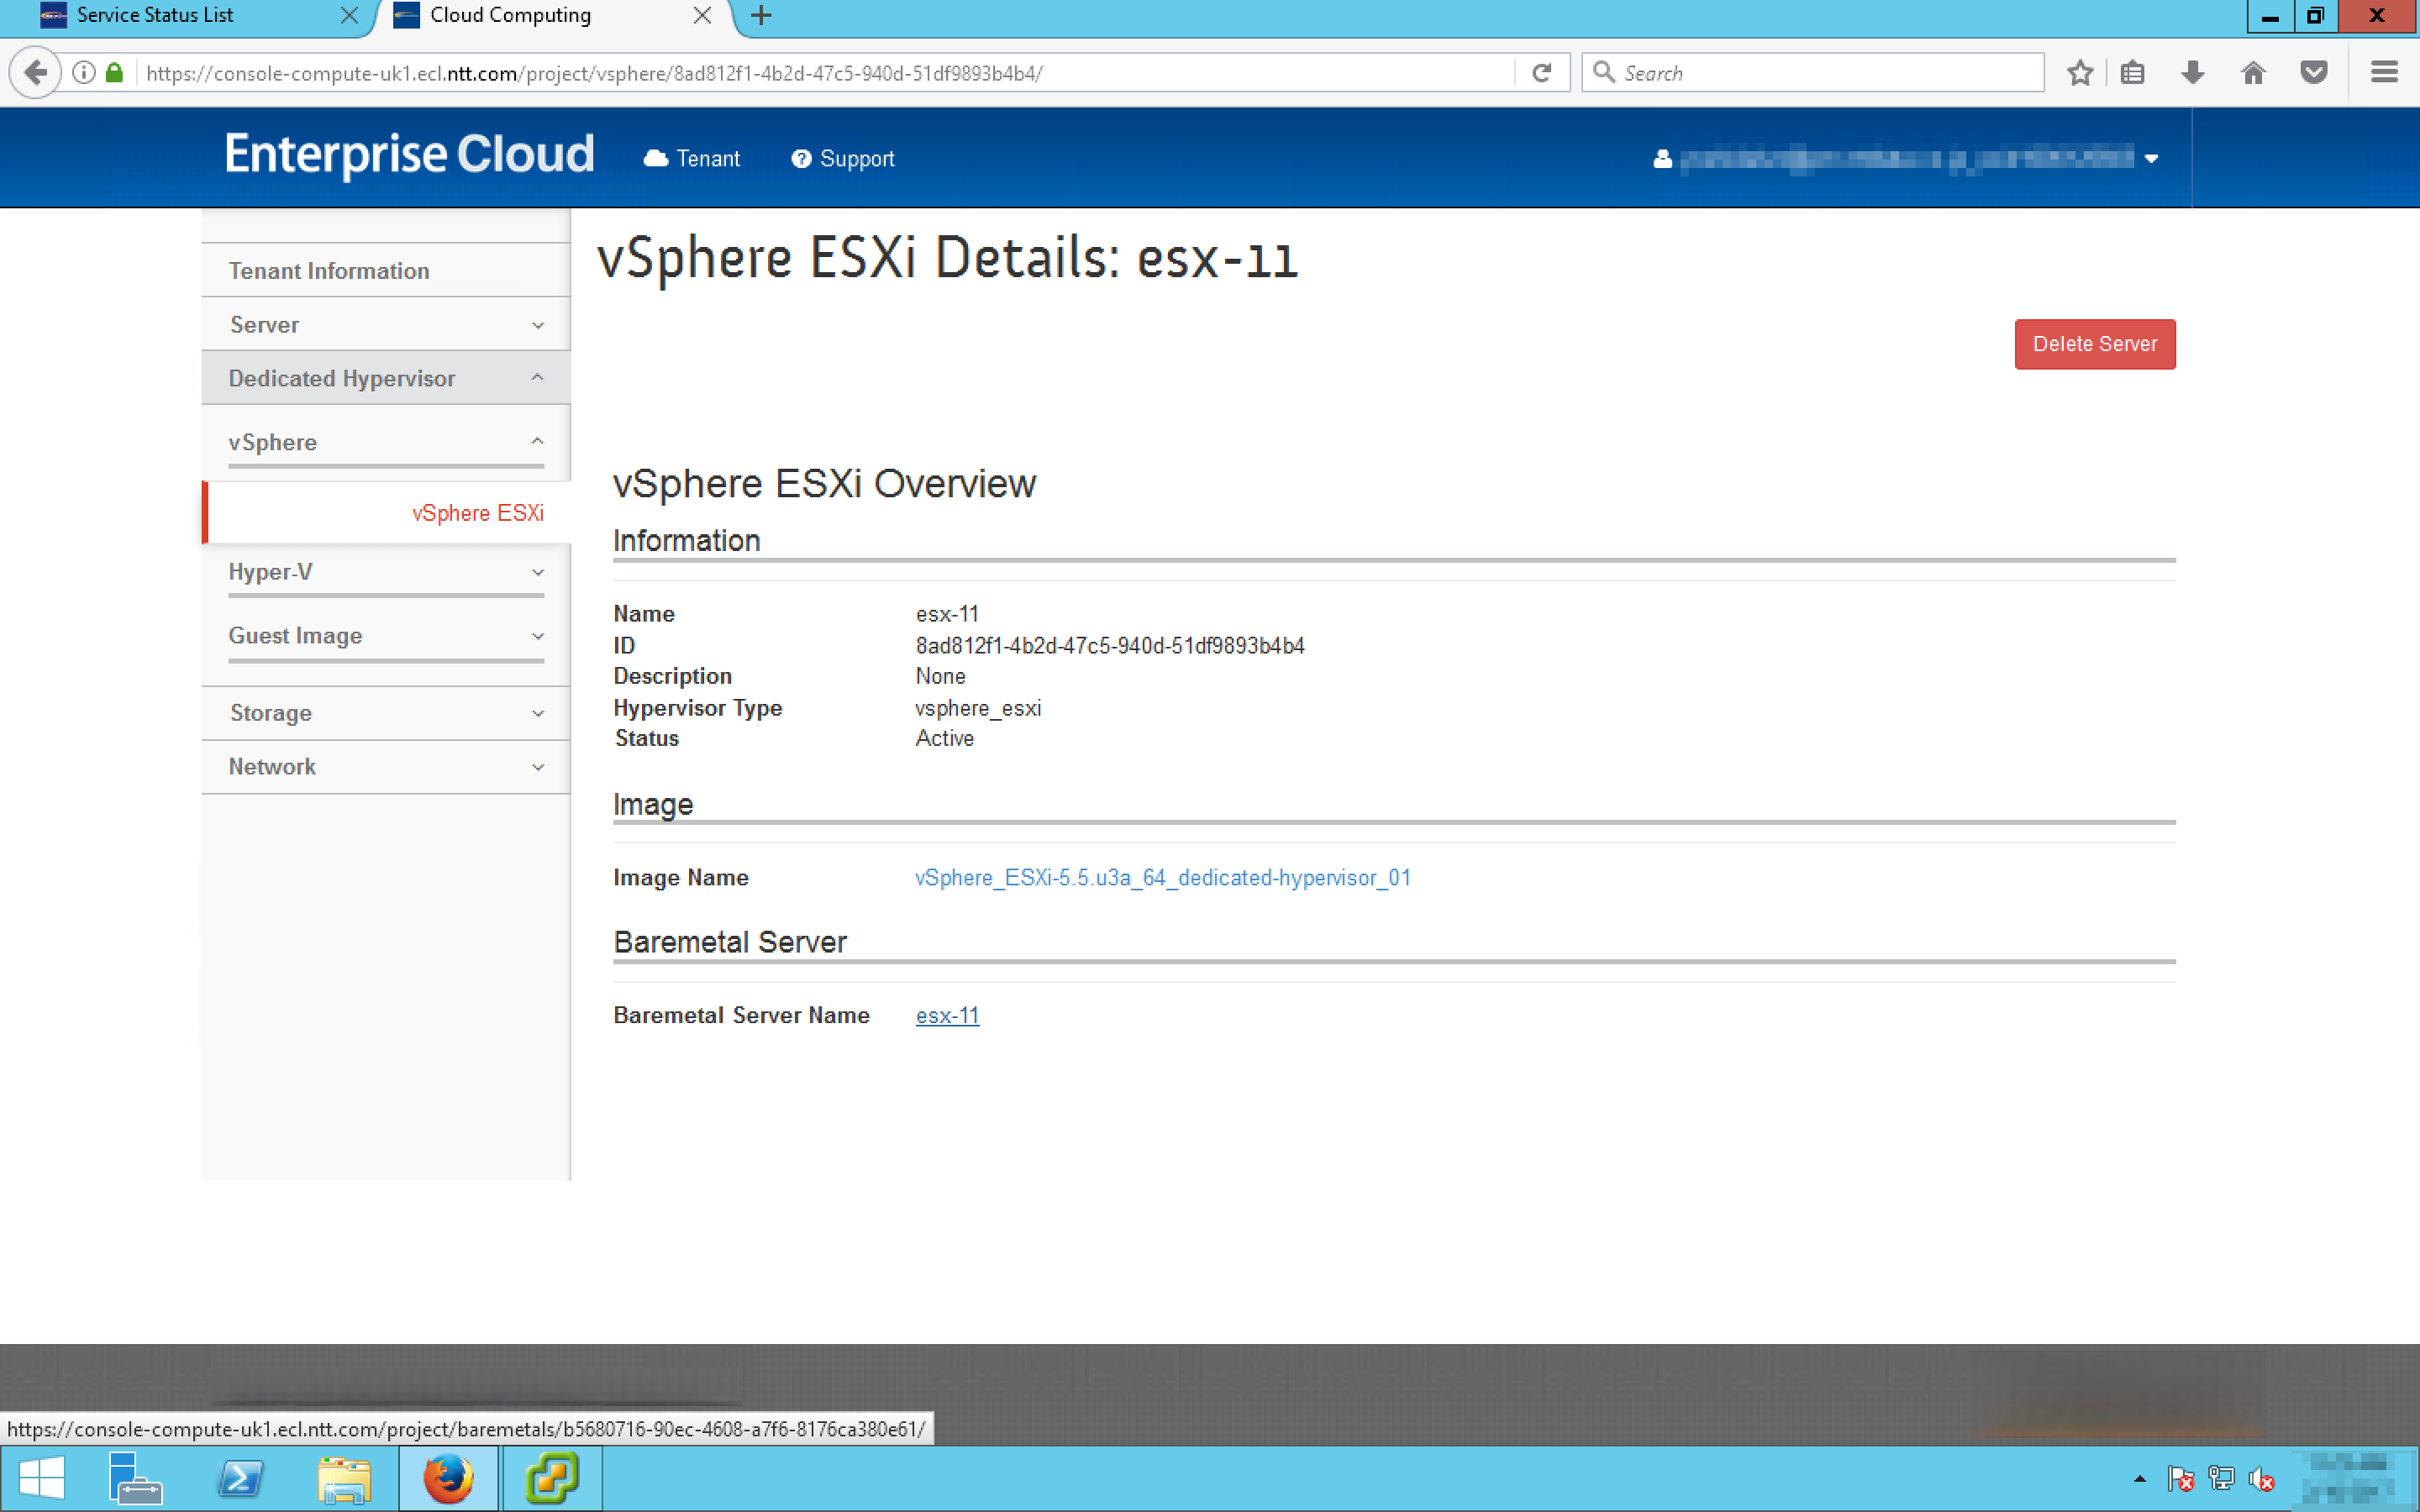Open PowerShell from the taskbar
The height and width of the screenshot is (1512, 2420).
(x=240, y=1478)
